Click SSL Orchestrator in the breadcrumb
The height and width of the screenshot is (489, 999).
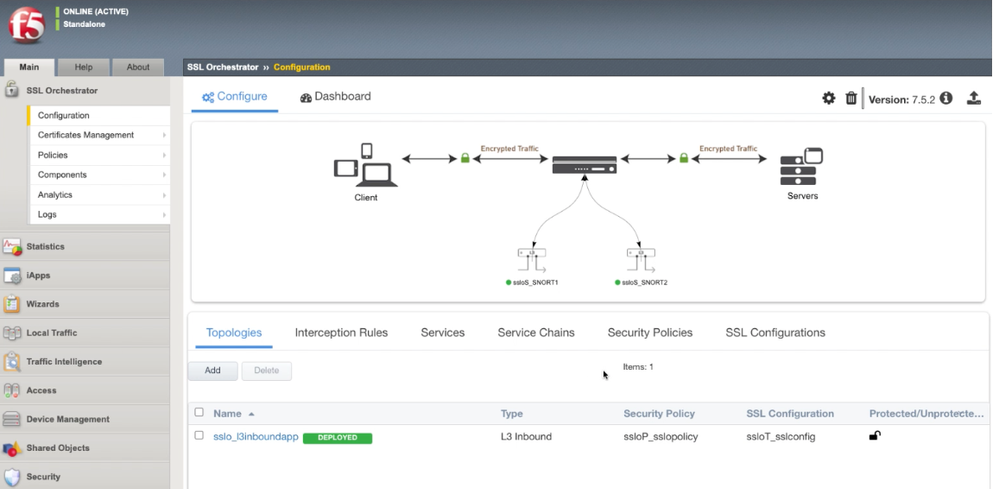click(x=222, y=67)
